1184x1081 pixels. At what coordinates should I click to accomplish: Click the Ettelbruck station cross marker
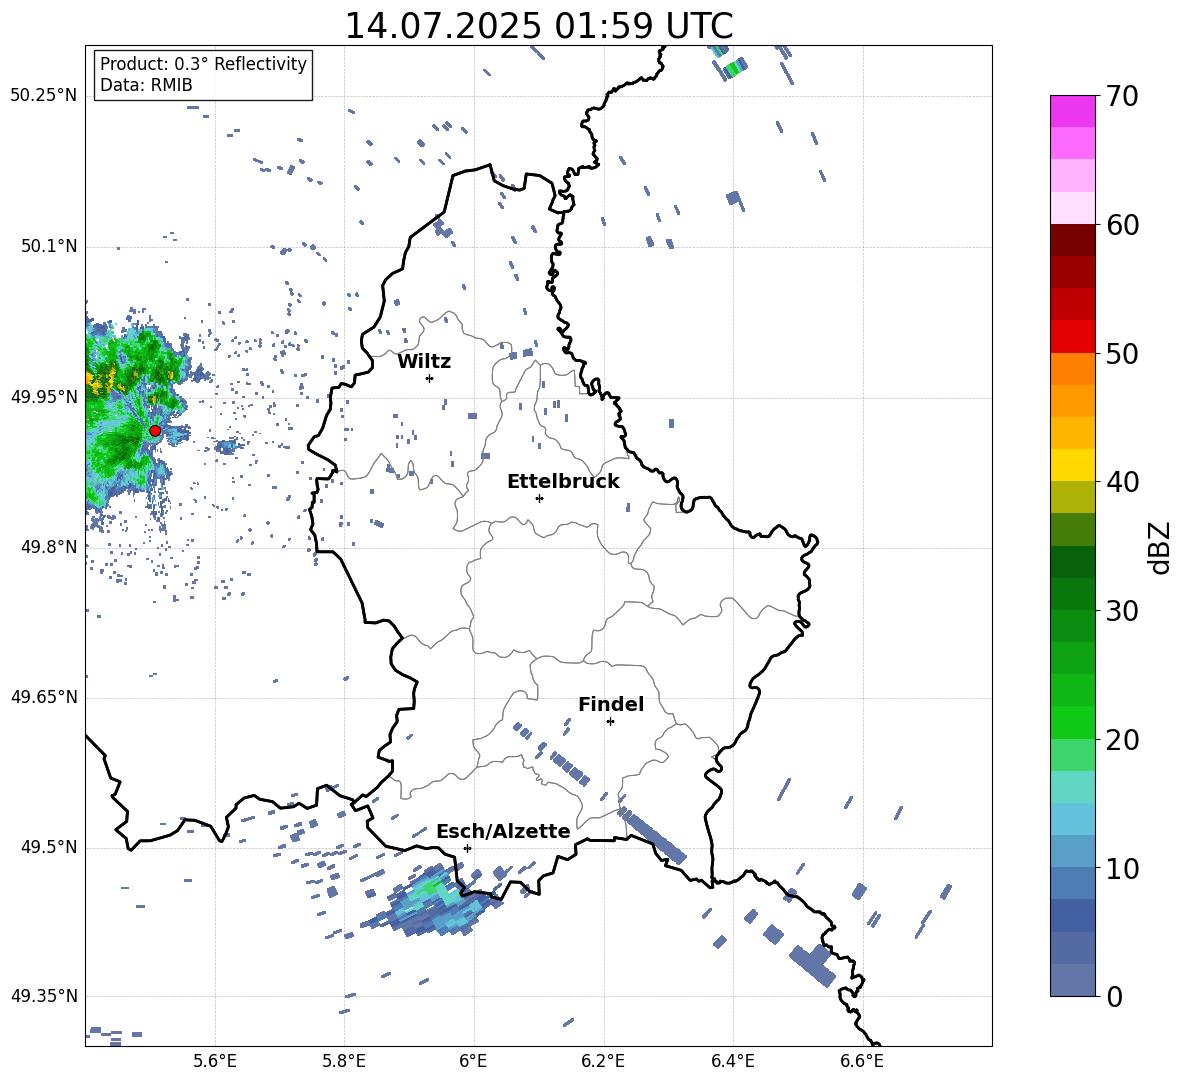[x=539, y=498]
